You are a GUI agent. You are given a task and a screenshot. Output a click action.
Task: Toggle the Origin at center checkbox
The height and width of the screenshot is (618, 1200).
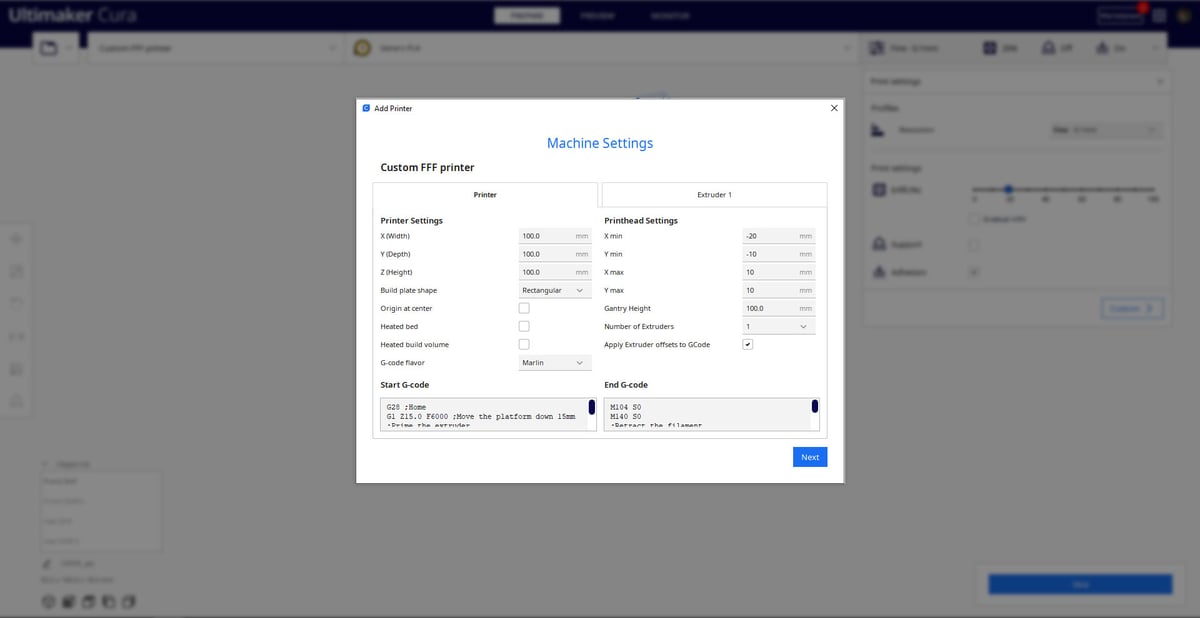[x=524, y=308]
